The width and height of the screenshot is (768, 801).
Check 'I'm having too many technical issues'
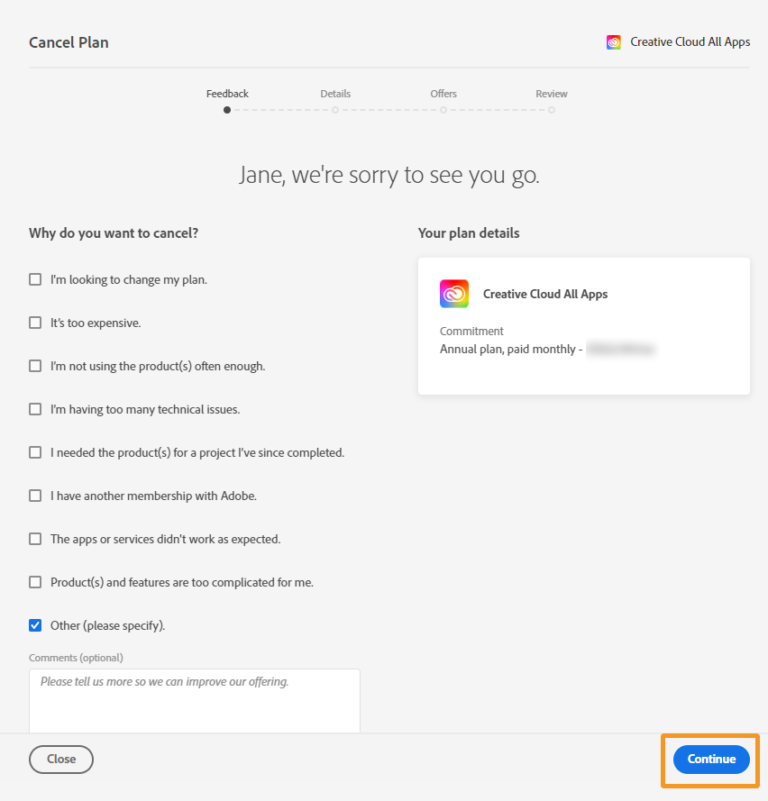[x=35, y=409]
